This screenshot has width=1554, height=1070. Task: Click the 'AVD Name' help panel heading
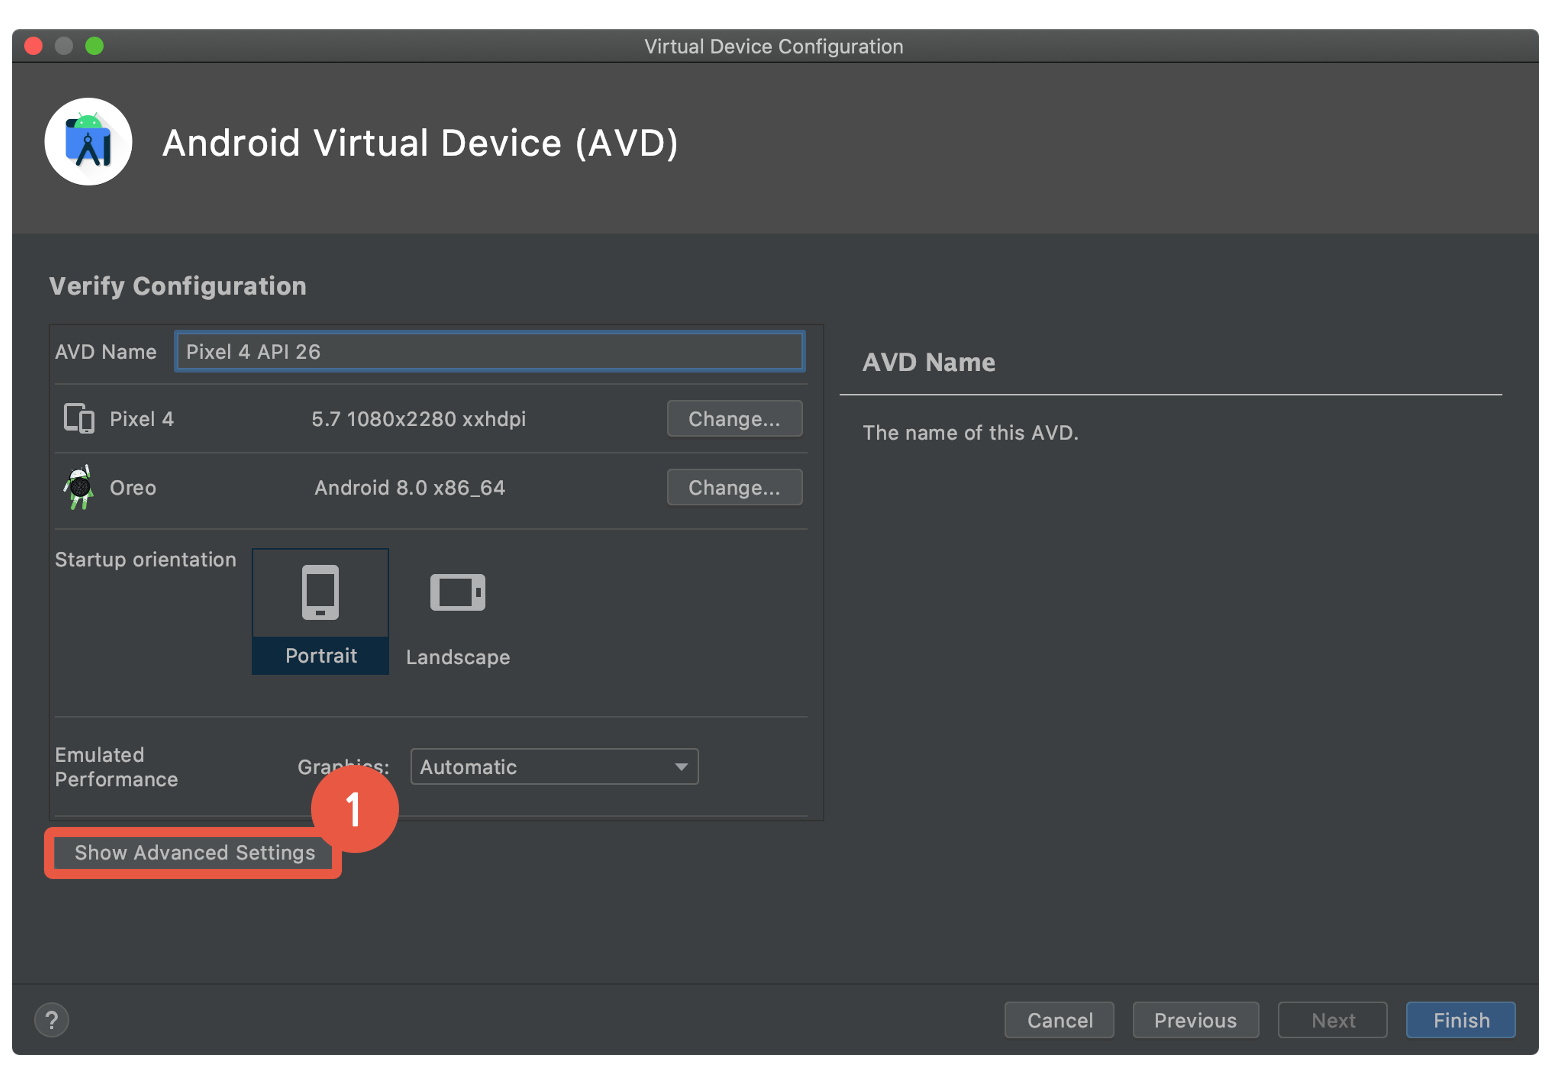click(x=929, y=362)
